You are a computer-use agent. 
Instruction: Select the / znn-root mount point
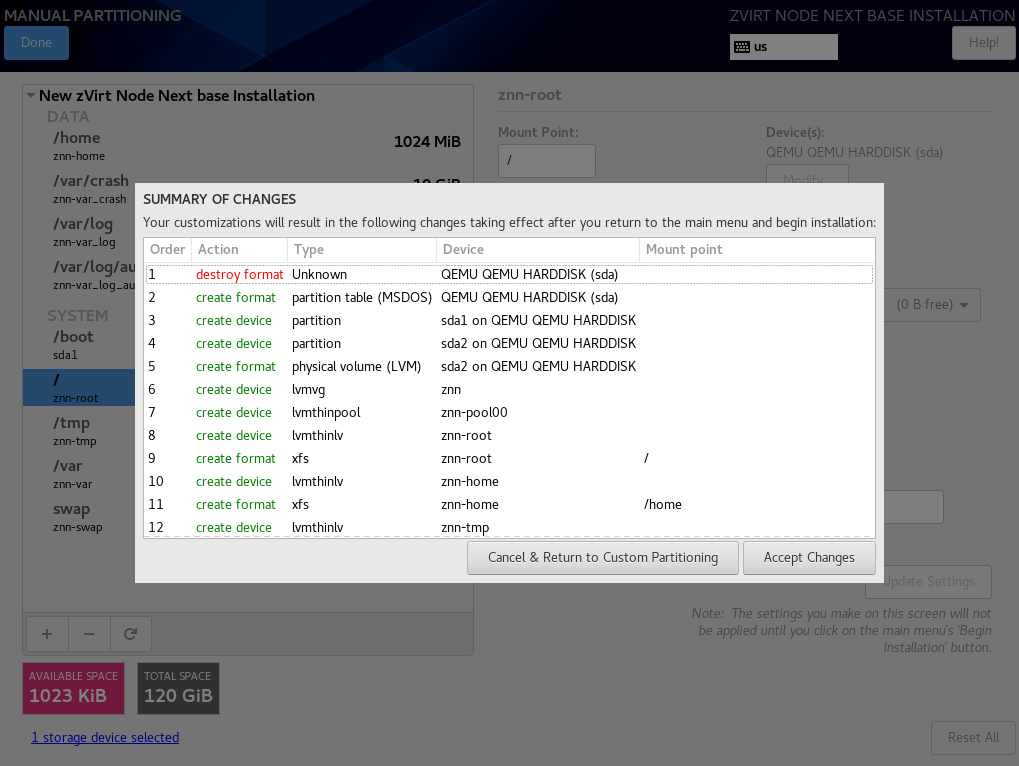click(79, 388)
